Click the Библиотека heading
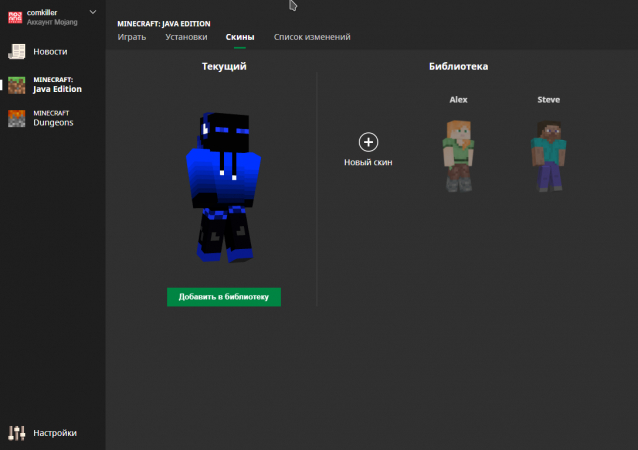 pyautogui.click(x=458, y=66)
